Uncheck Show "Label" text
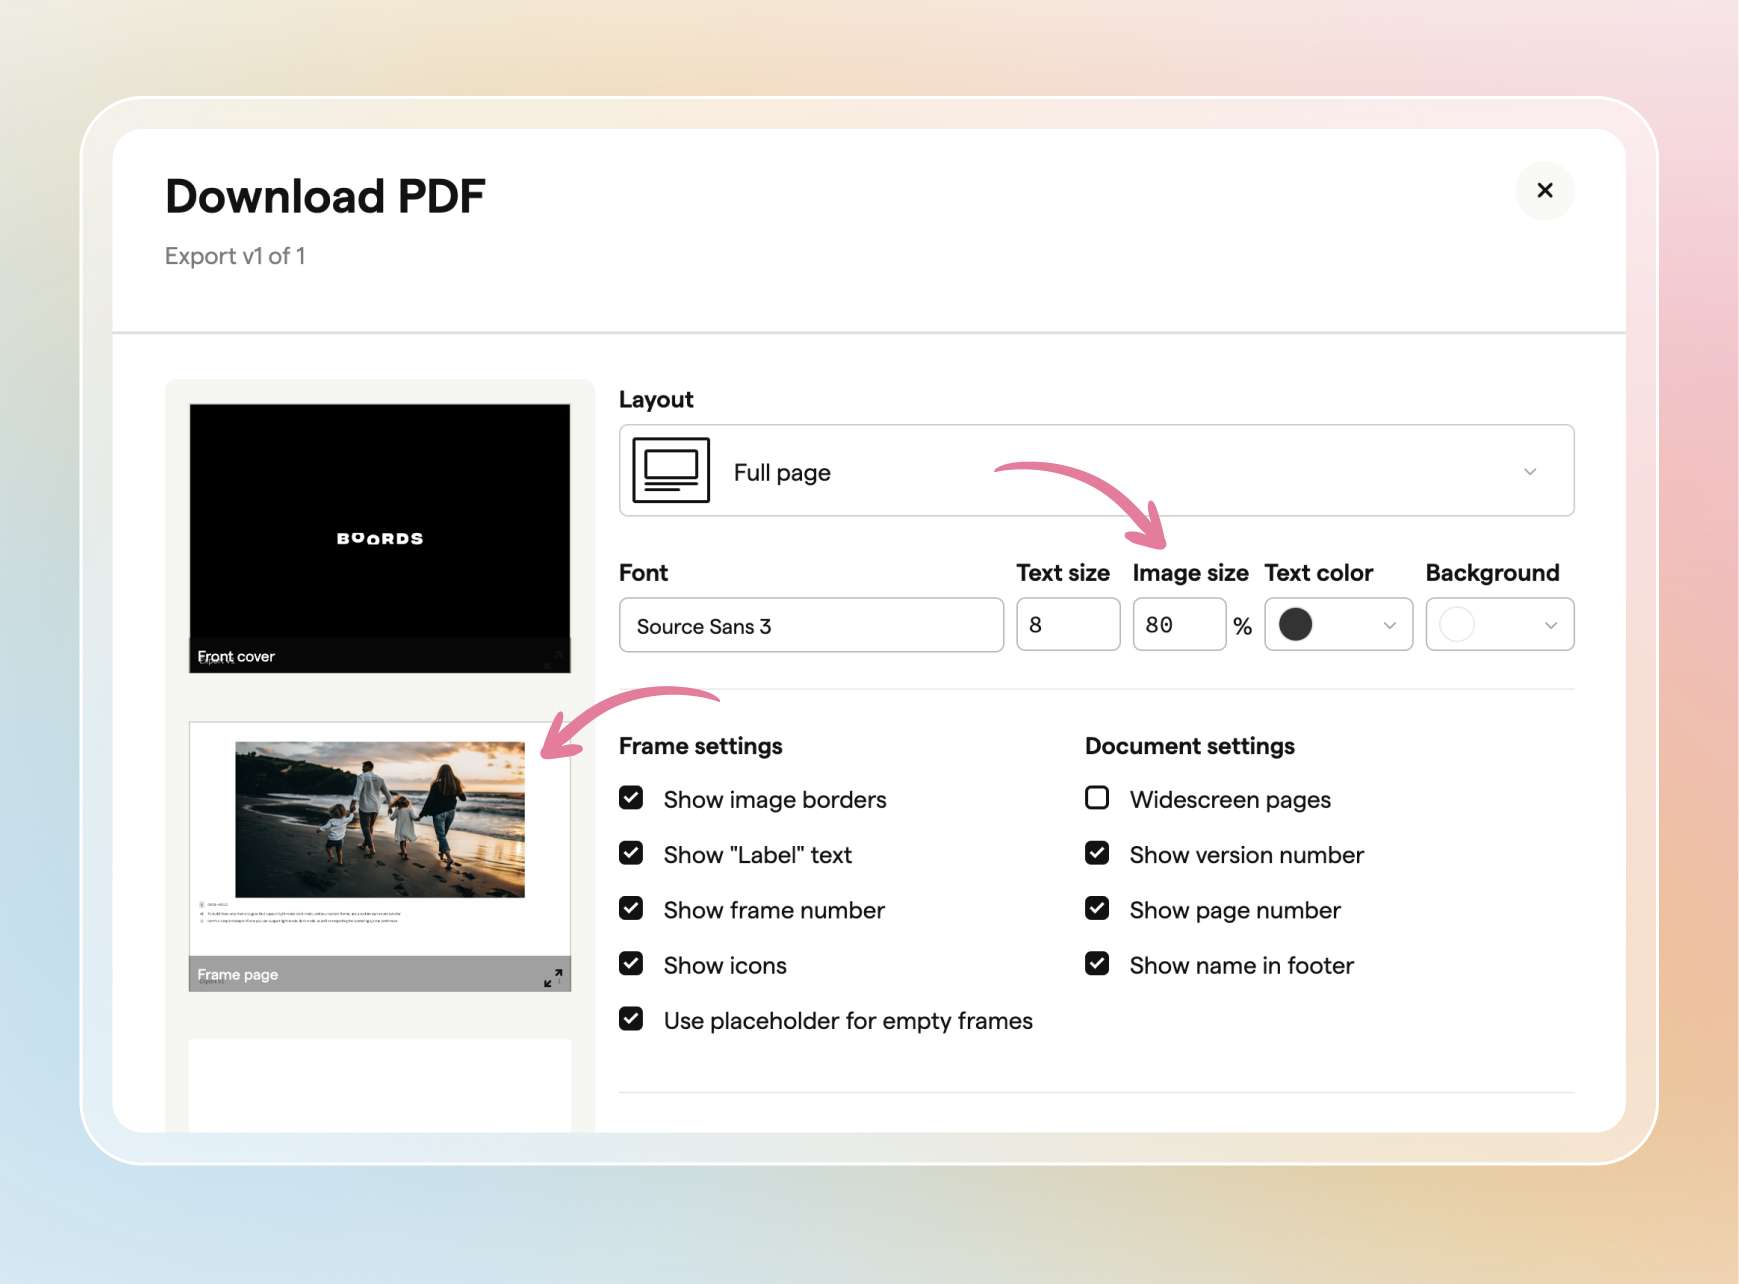 [x=631, y=853]
